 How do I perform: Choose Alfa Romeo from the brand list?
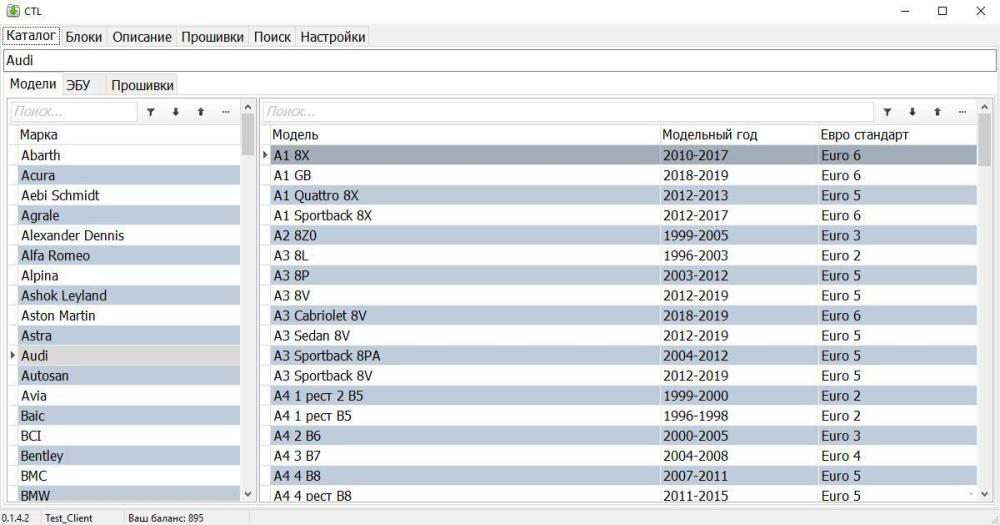pyautogui.click(x=55, y=255)
